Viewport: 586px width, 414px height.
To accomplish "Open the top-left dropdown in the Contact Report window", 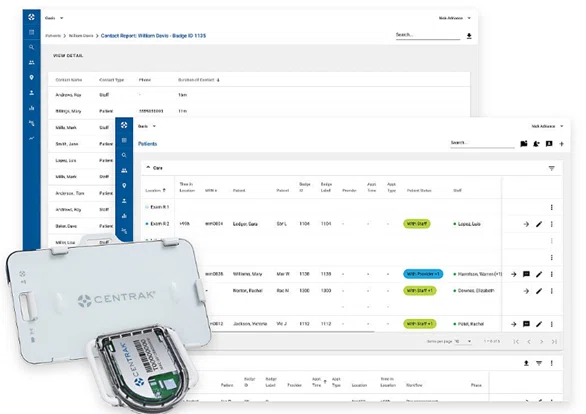I will [x=54, y=18].
